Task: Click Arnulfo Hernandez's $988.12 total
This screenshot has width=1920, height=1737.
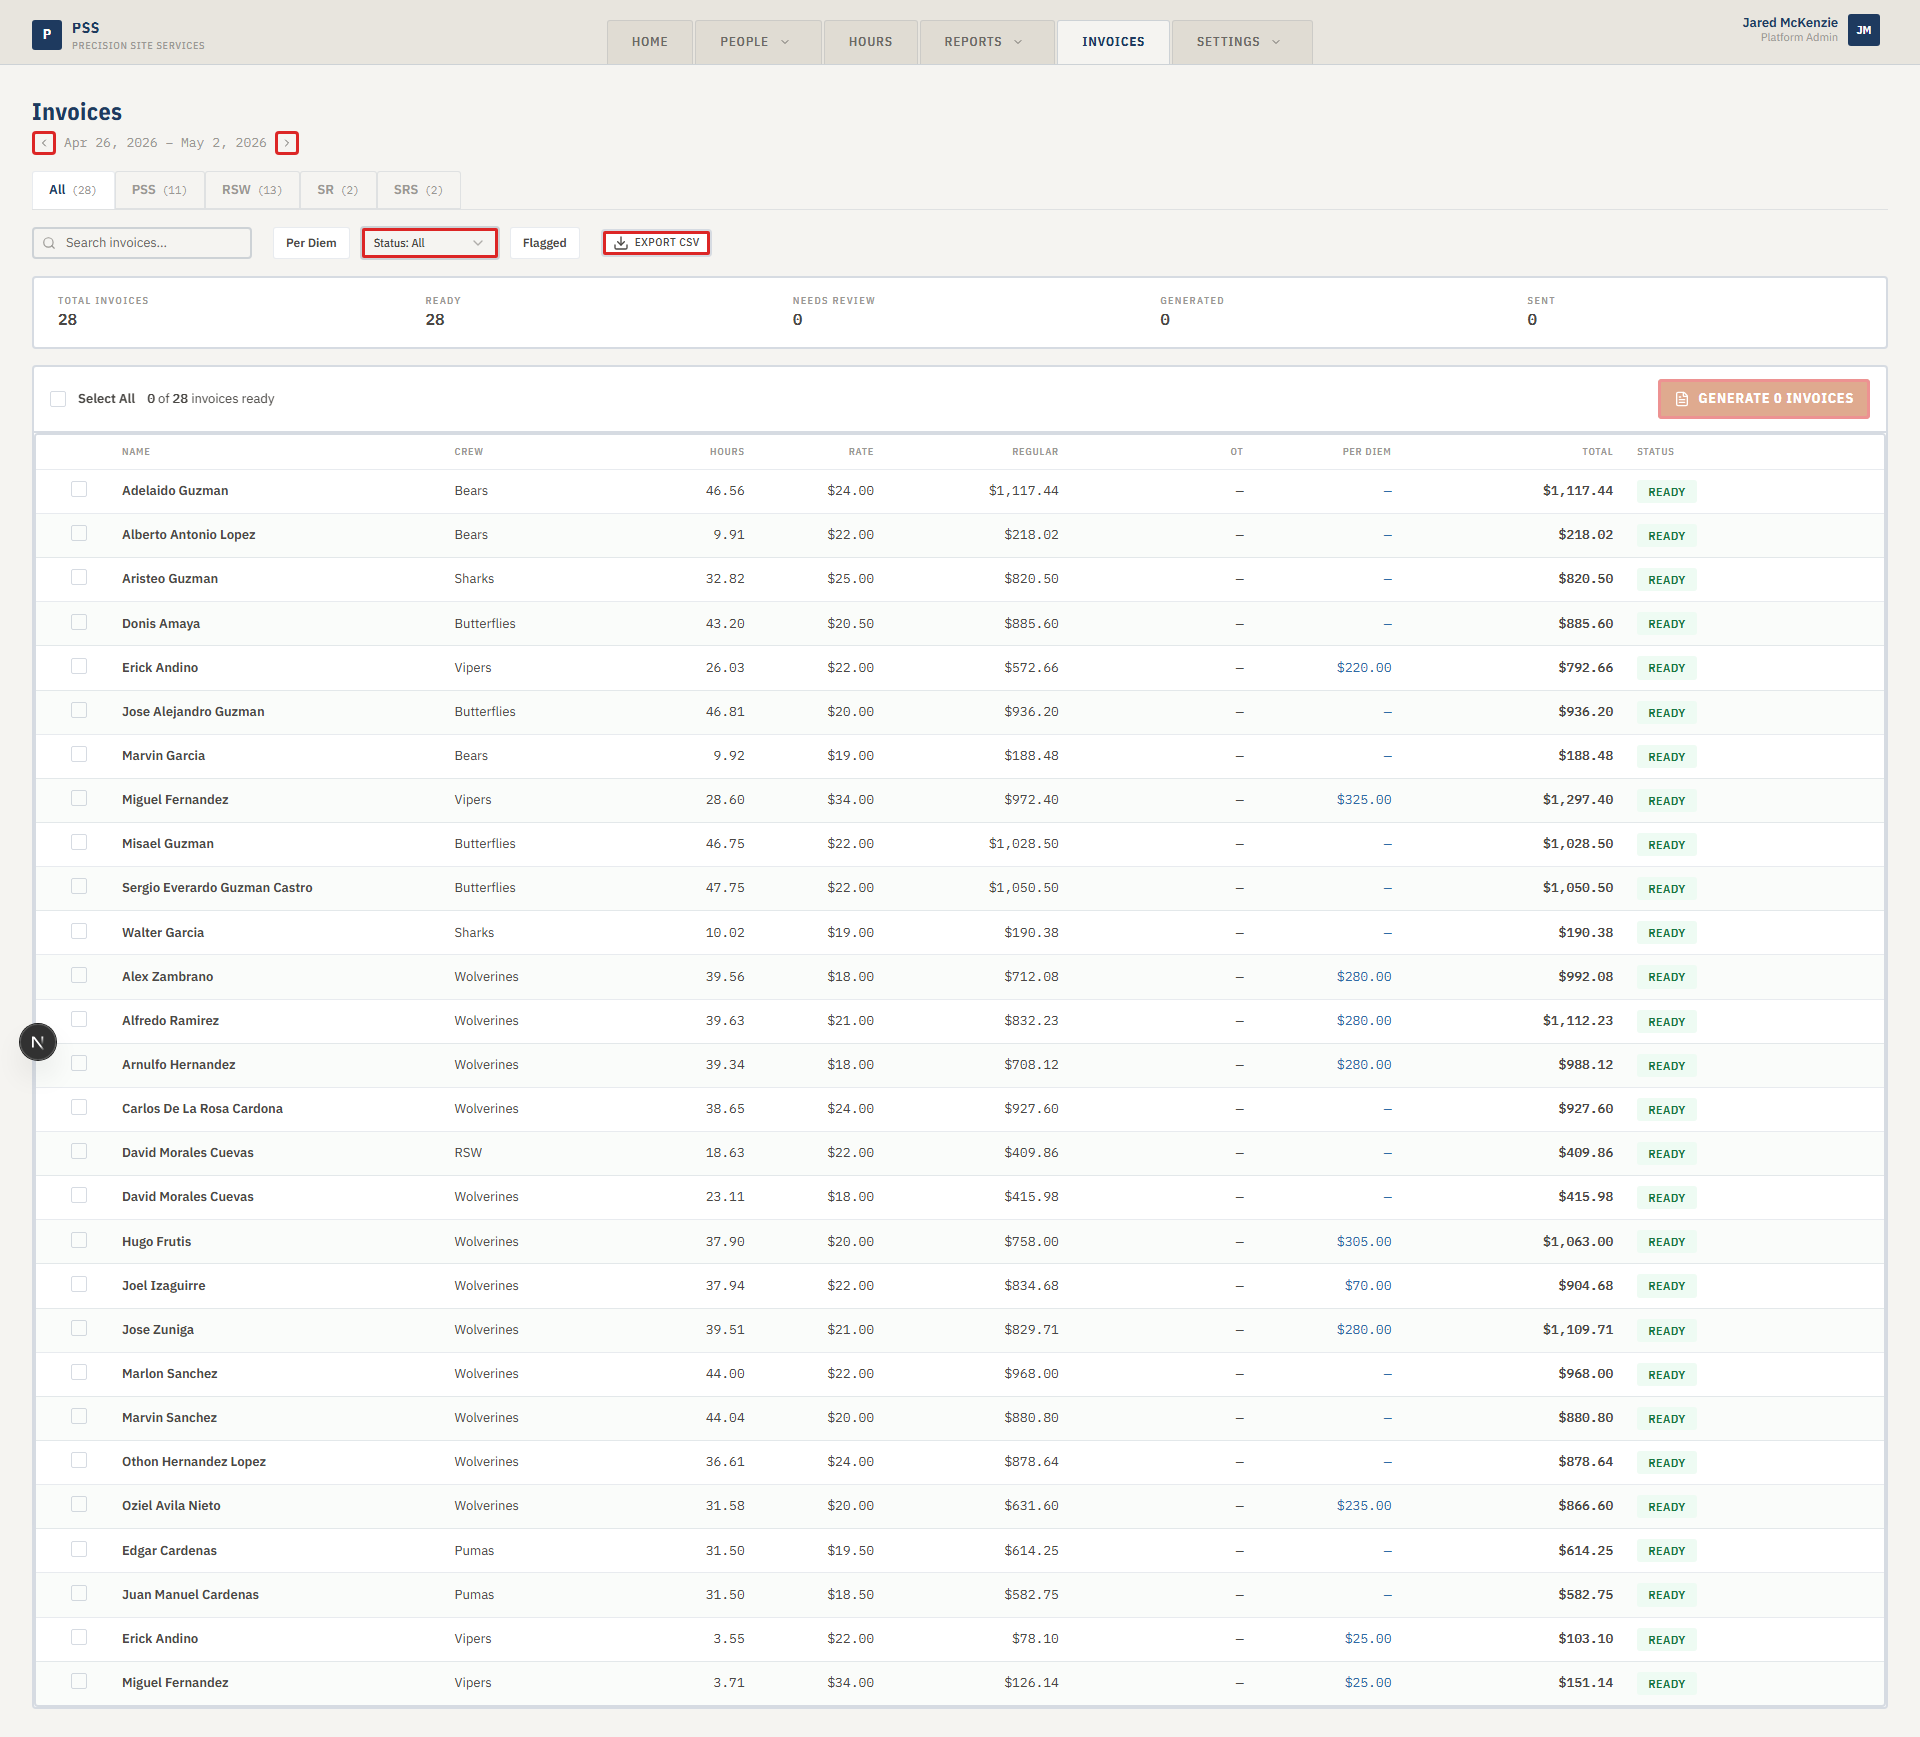Action: click(x=1585, y=1065)
